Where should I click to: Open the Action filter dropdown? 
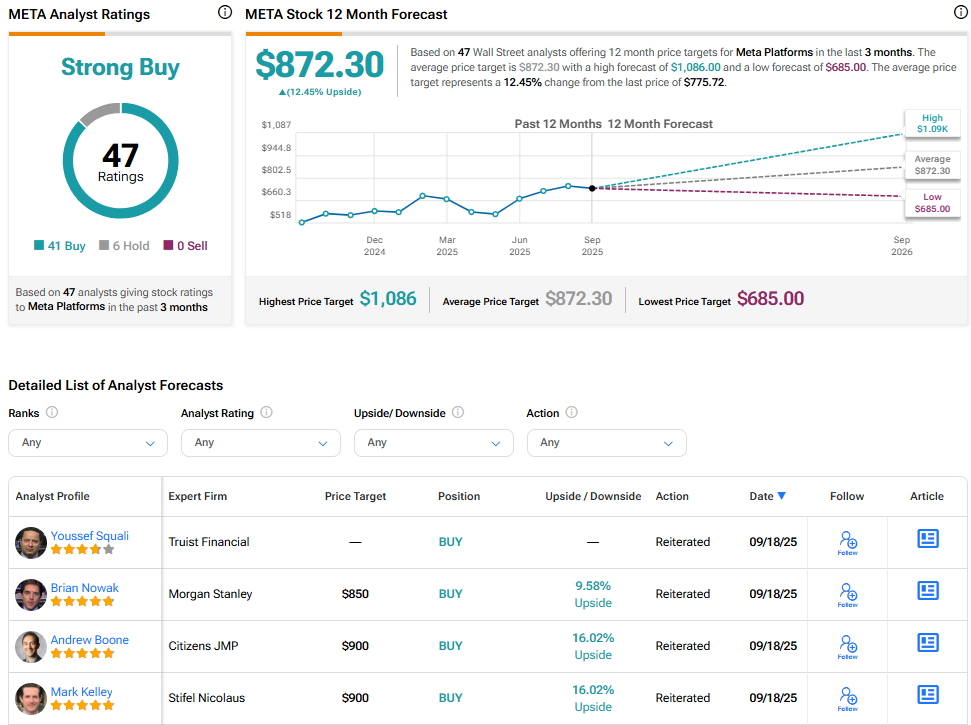[606, 442]
